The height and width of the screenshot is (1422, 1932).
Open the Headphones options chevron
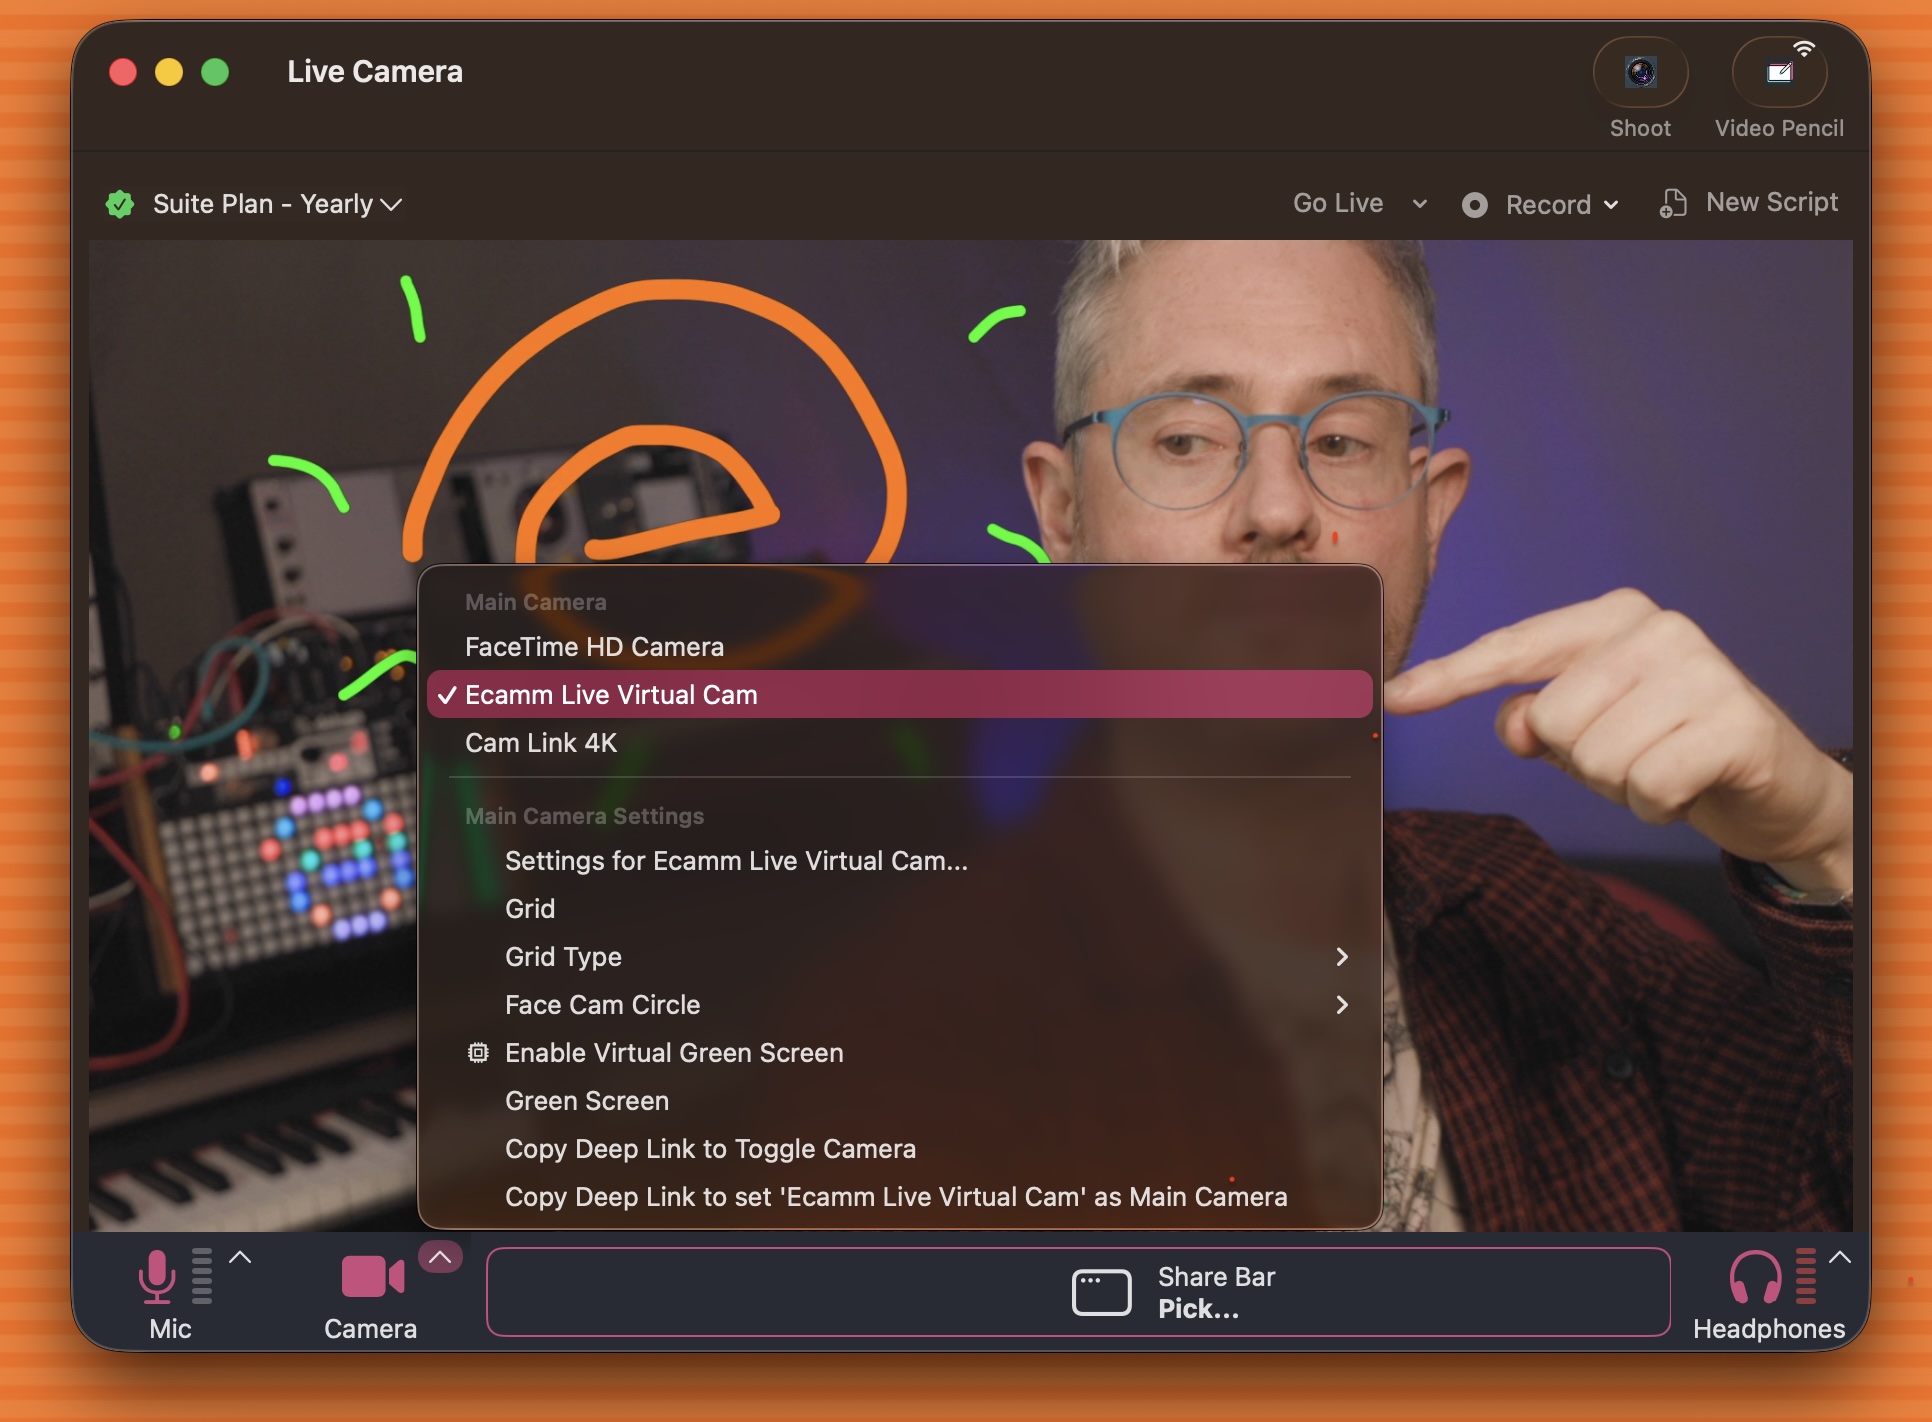(1840, 1257)
